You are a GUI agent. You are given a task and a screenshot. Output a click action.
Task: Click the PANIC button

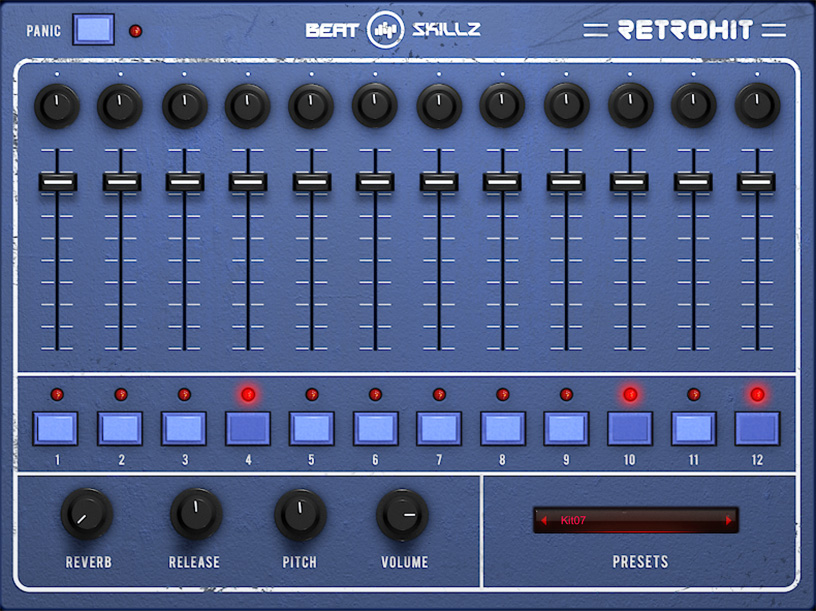click(93, 30)
